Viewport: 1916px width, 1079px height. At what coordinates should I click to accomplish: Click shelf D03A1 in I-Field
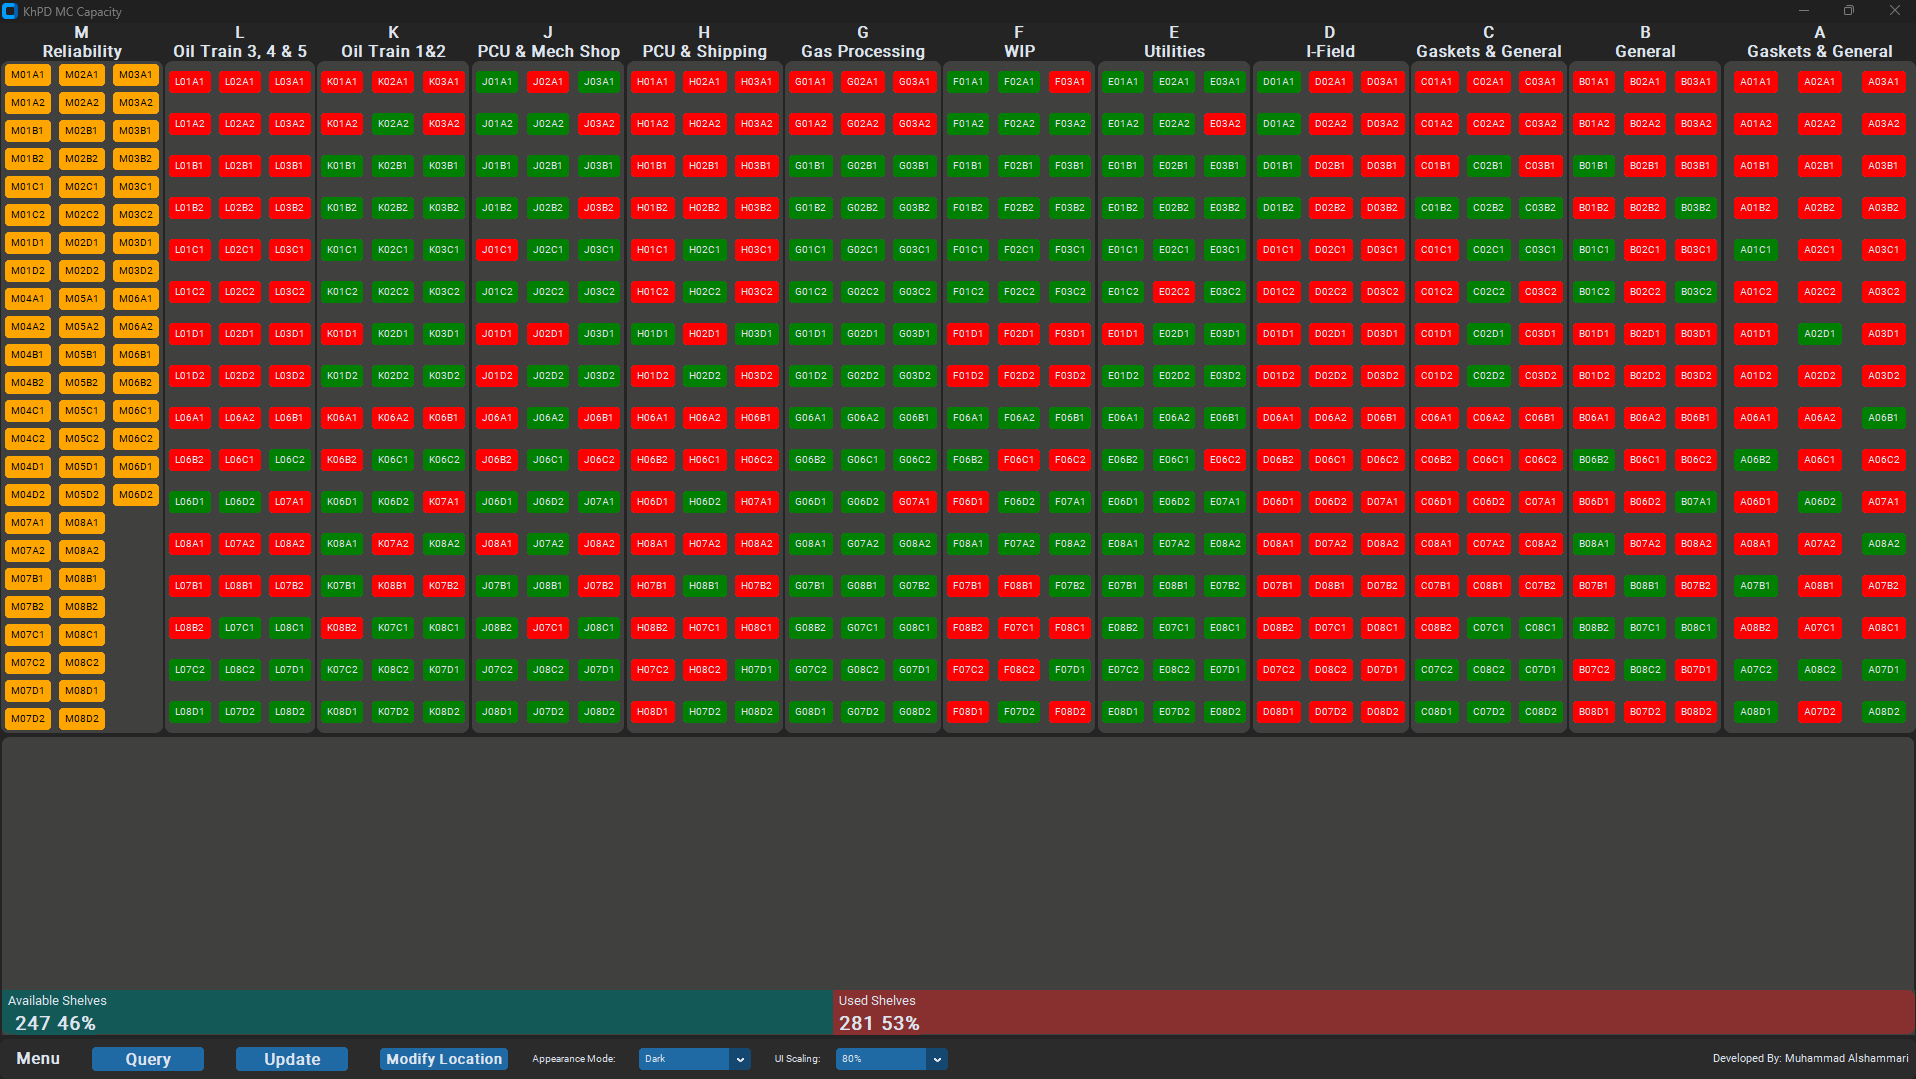point(1383,82)
